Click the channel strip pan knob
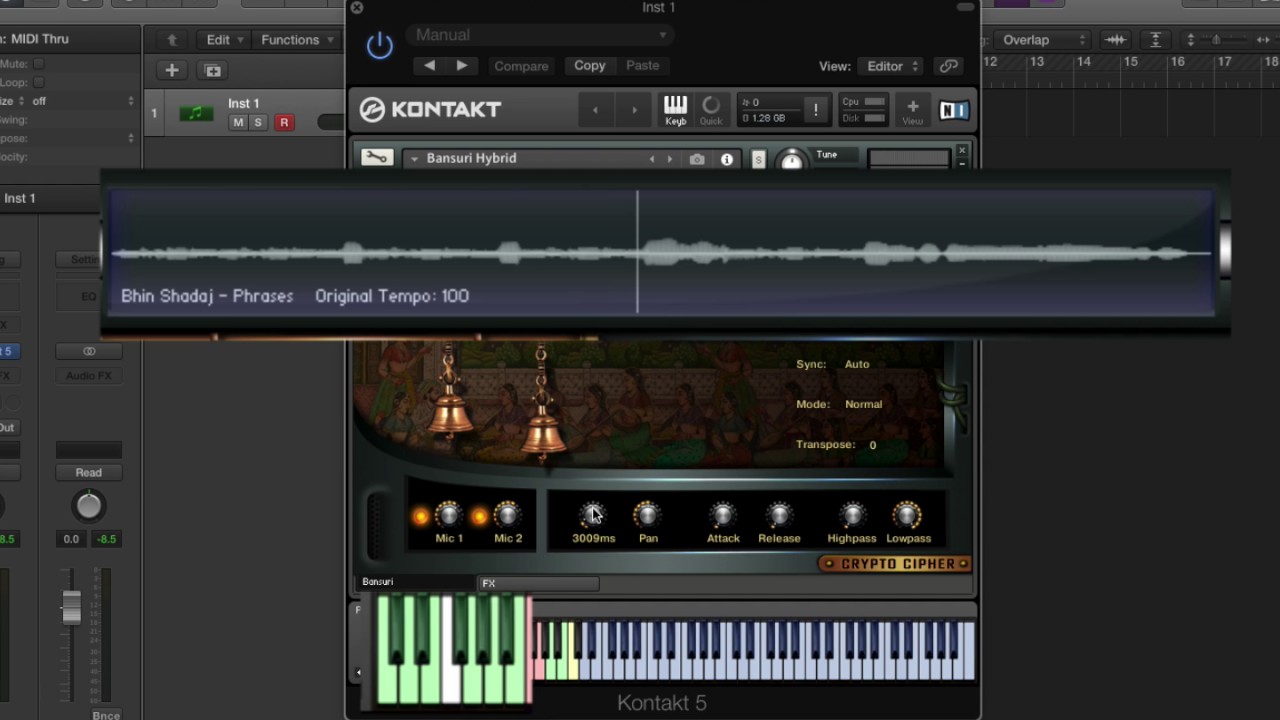 pos(88,507)
